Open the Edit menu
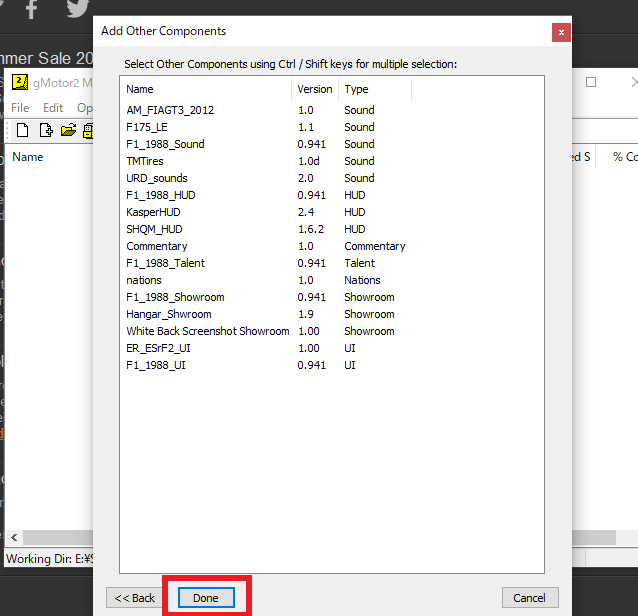The width and height of the screenshot is (638, 616). point(52,107)
